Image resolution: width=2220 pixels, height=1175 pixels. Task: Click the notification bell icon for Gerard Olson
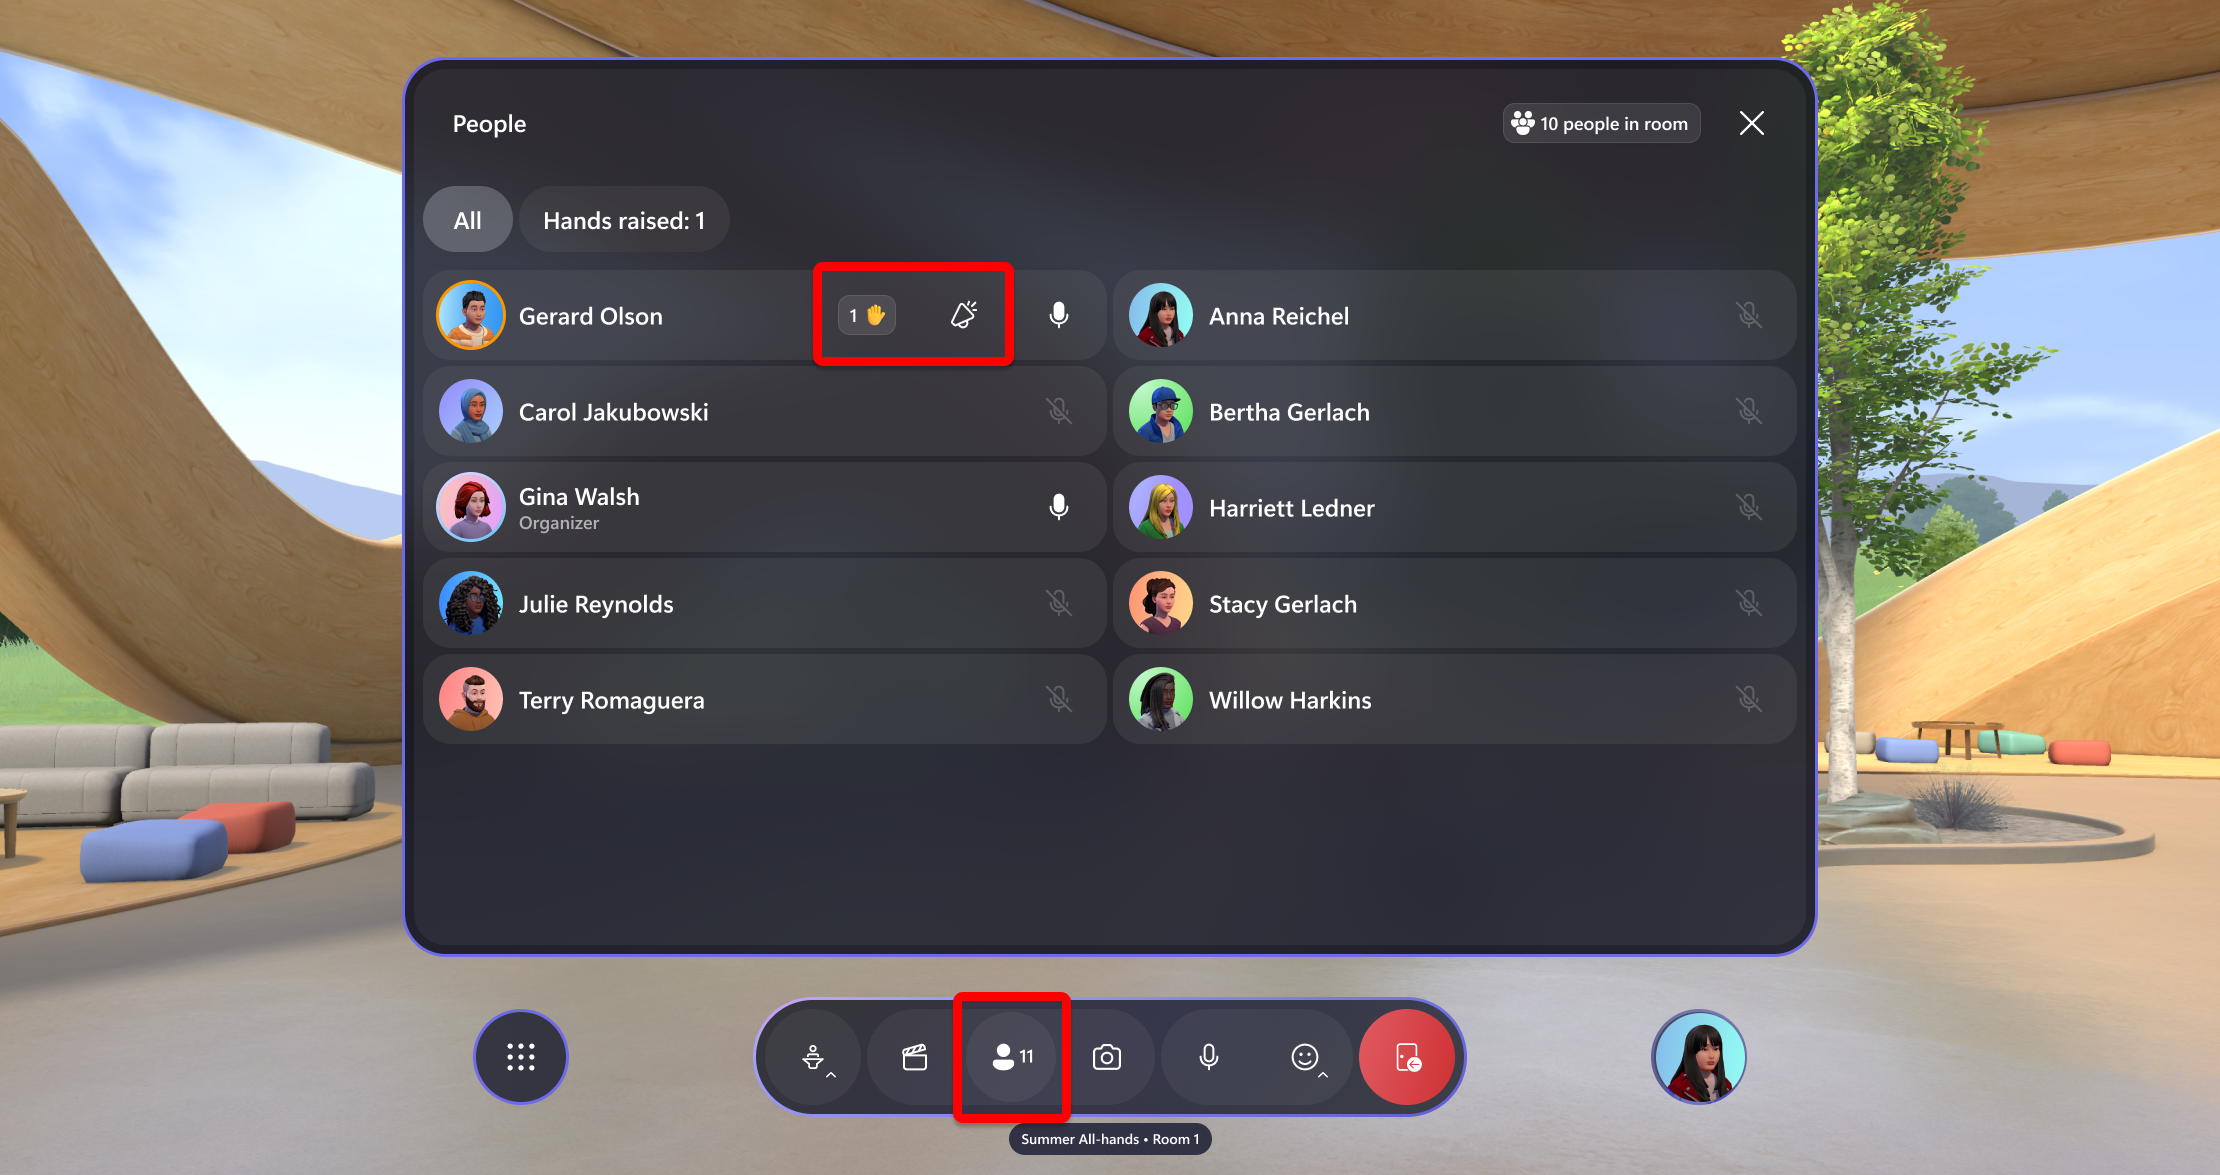[x=963, y=313]
